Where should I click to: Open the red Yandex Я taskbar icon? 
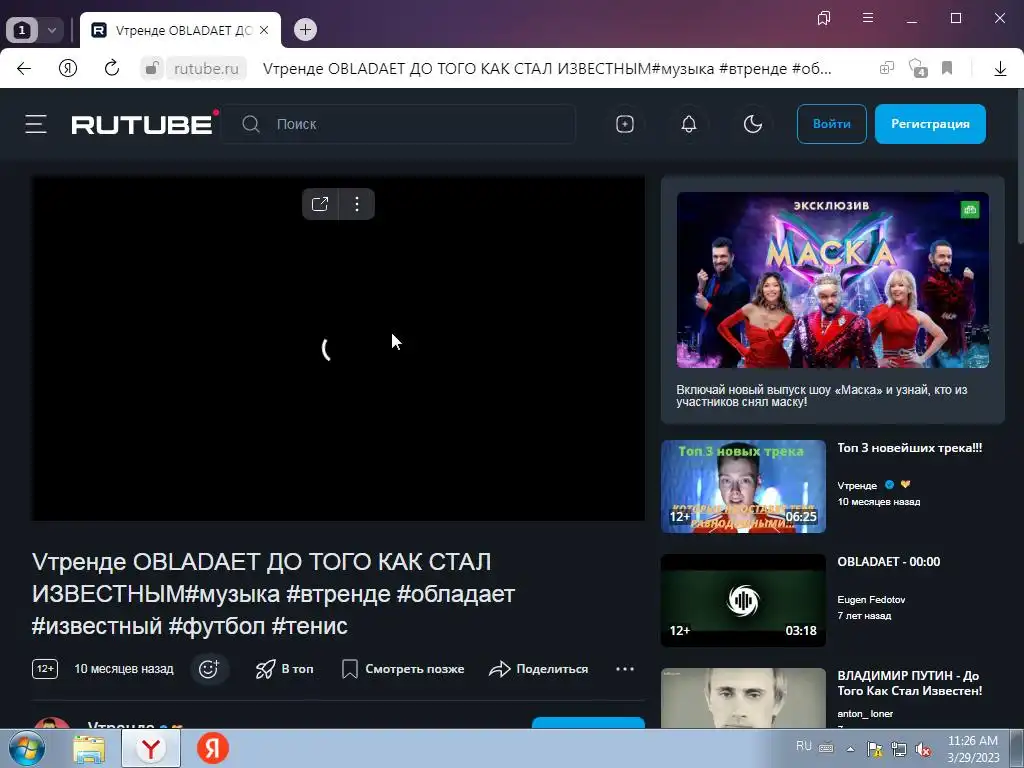click(x=213, y=748)
